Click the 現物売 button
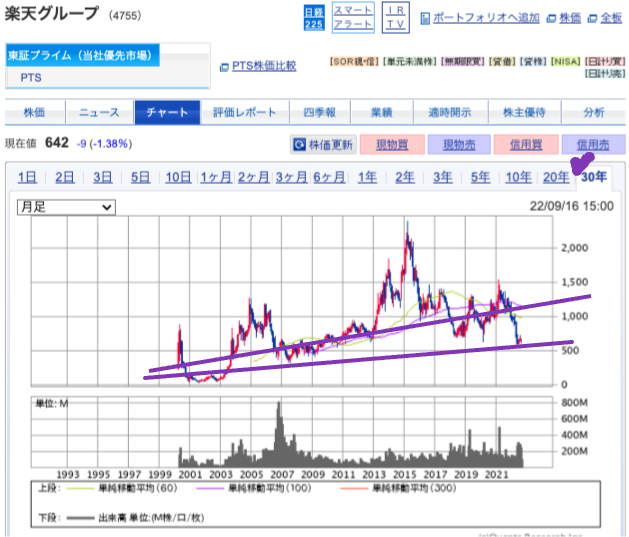 click(459, 144)
